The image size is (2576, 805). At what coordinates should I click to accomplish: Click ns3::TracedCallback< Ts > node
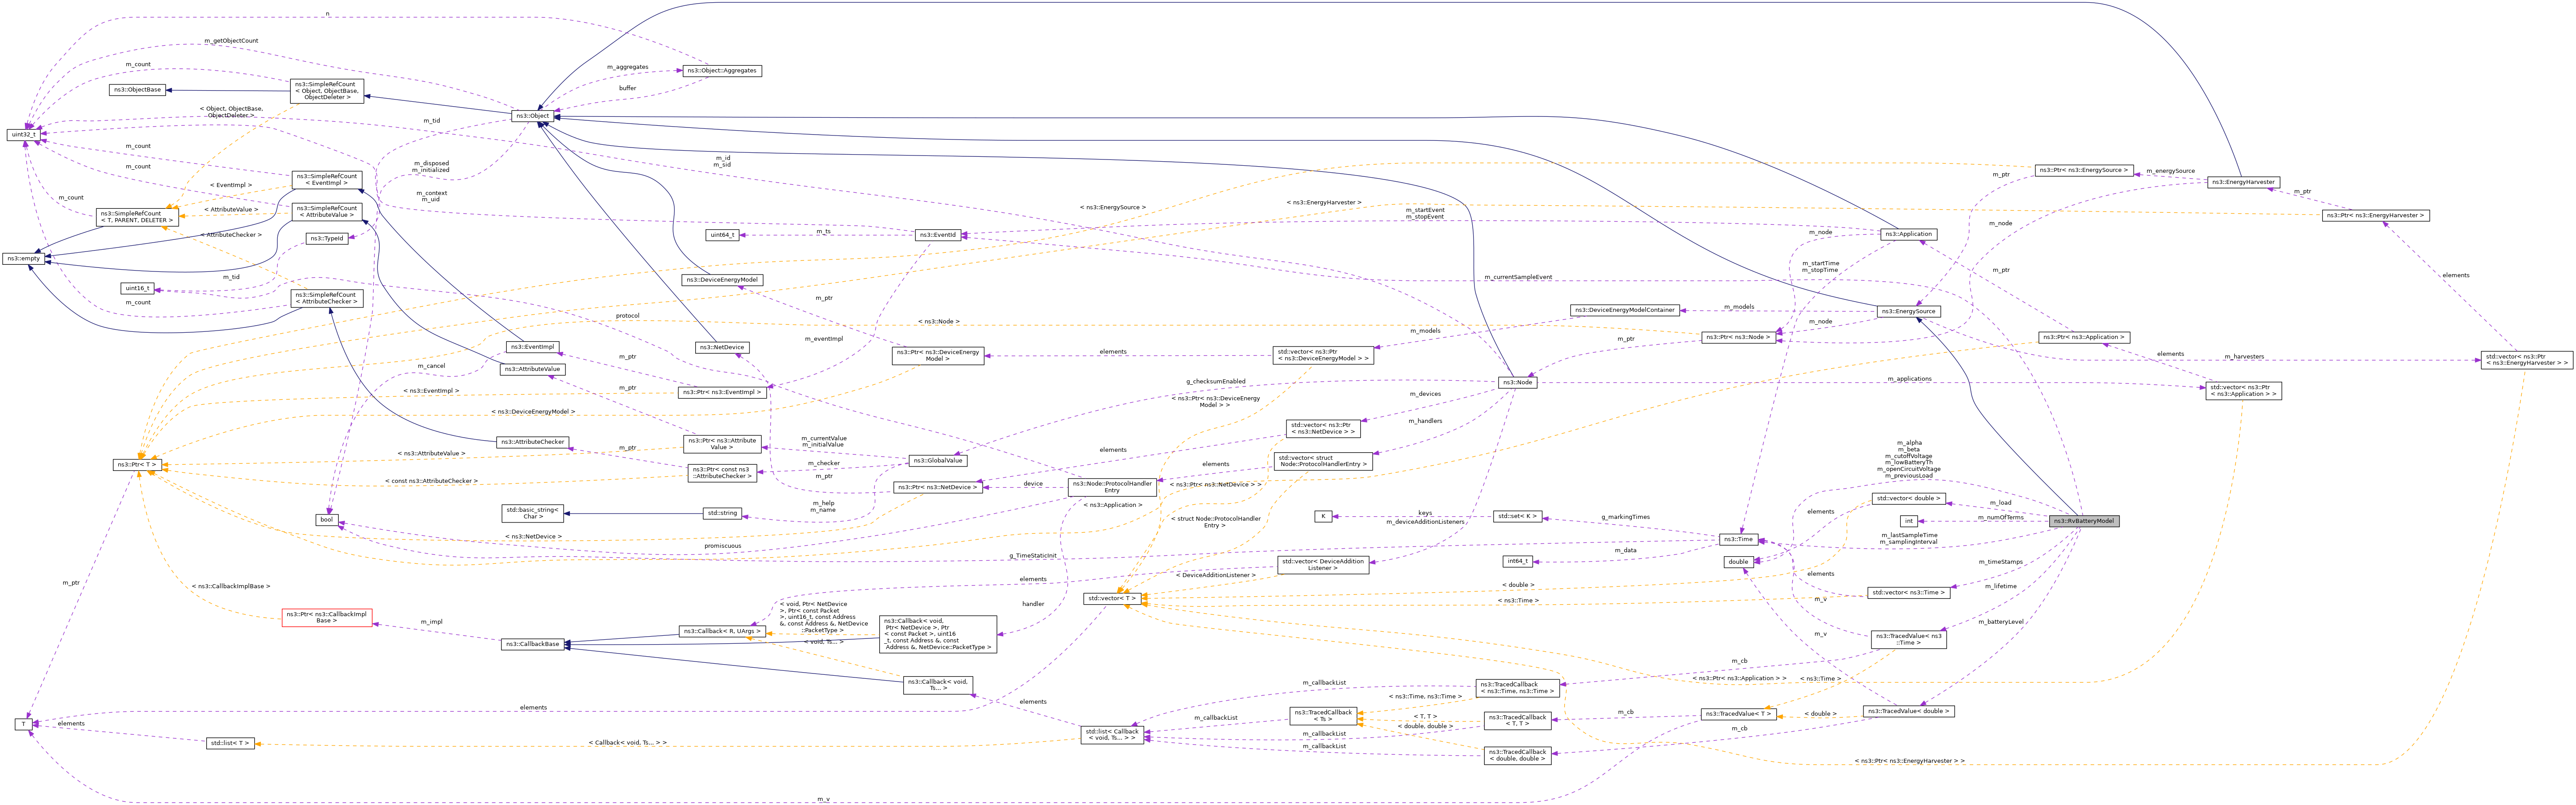coord(1322,716)
